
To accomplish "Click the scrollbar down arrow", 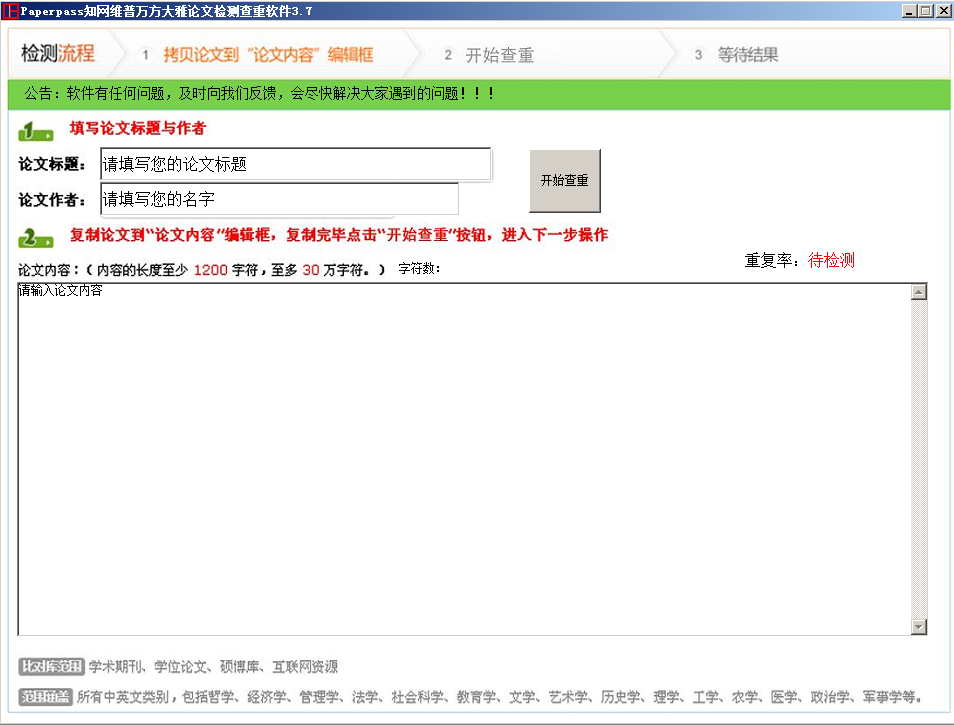I will pos(920,629).
